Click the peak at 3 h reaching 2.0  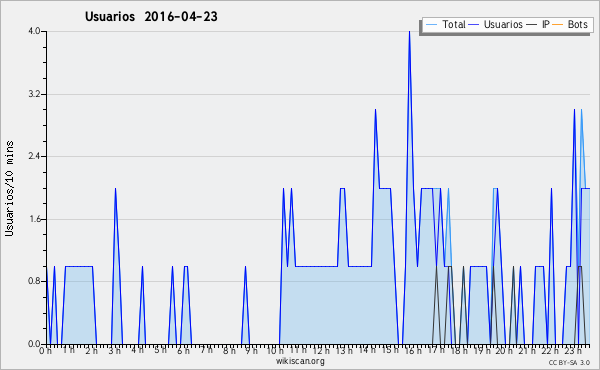(115, 189)
